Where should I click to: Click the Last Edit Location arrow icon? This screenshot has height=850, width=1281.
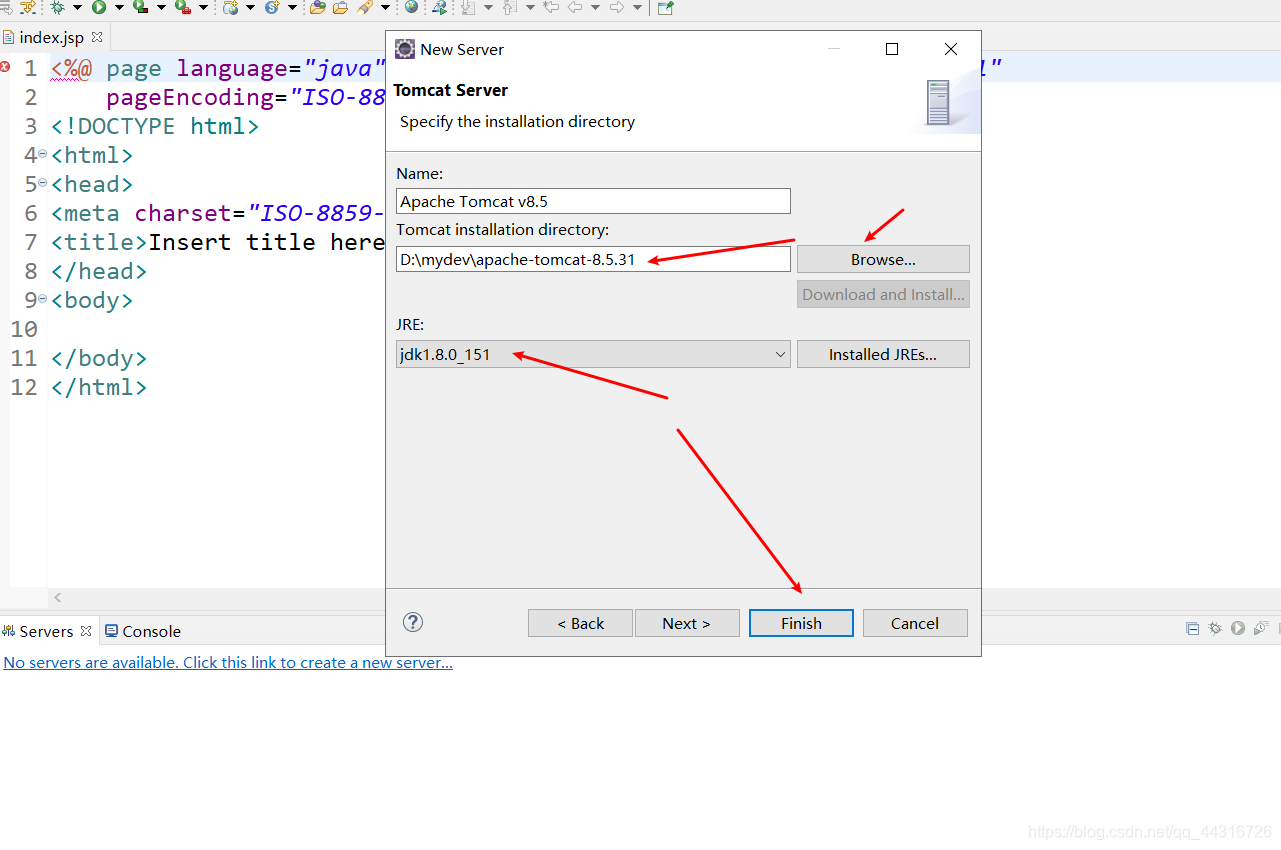549,7
